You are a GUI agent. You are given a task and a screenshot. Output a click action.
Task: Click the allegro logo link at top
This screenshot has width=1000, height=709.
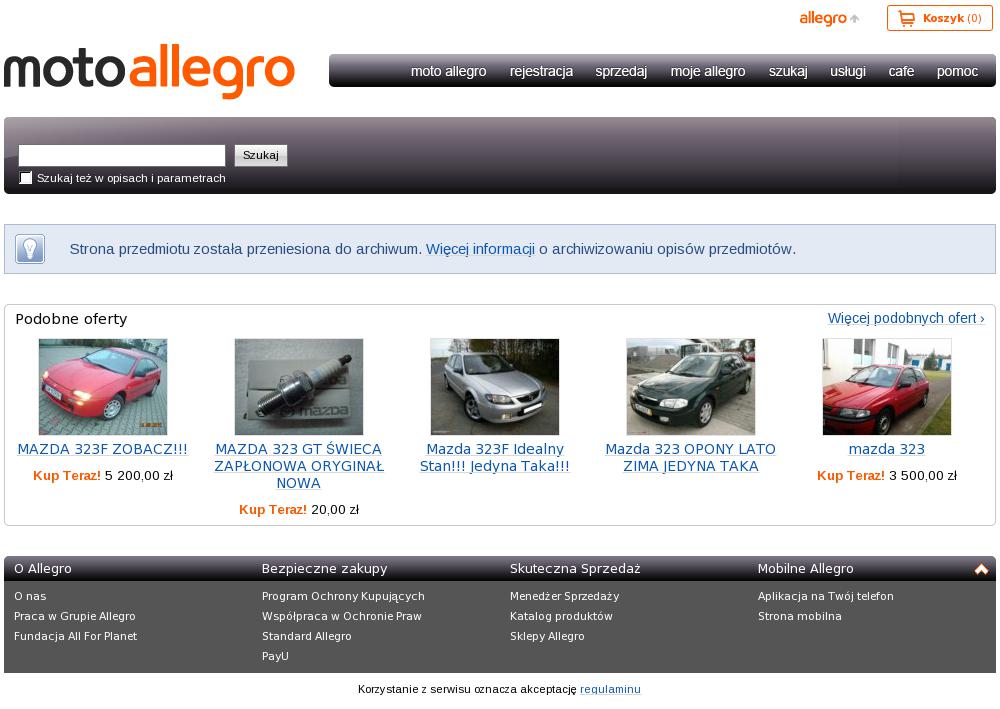[x=829, y=18]
